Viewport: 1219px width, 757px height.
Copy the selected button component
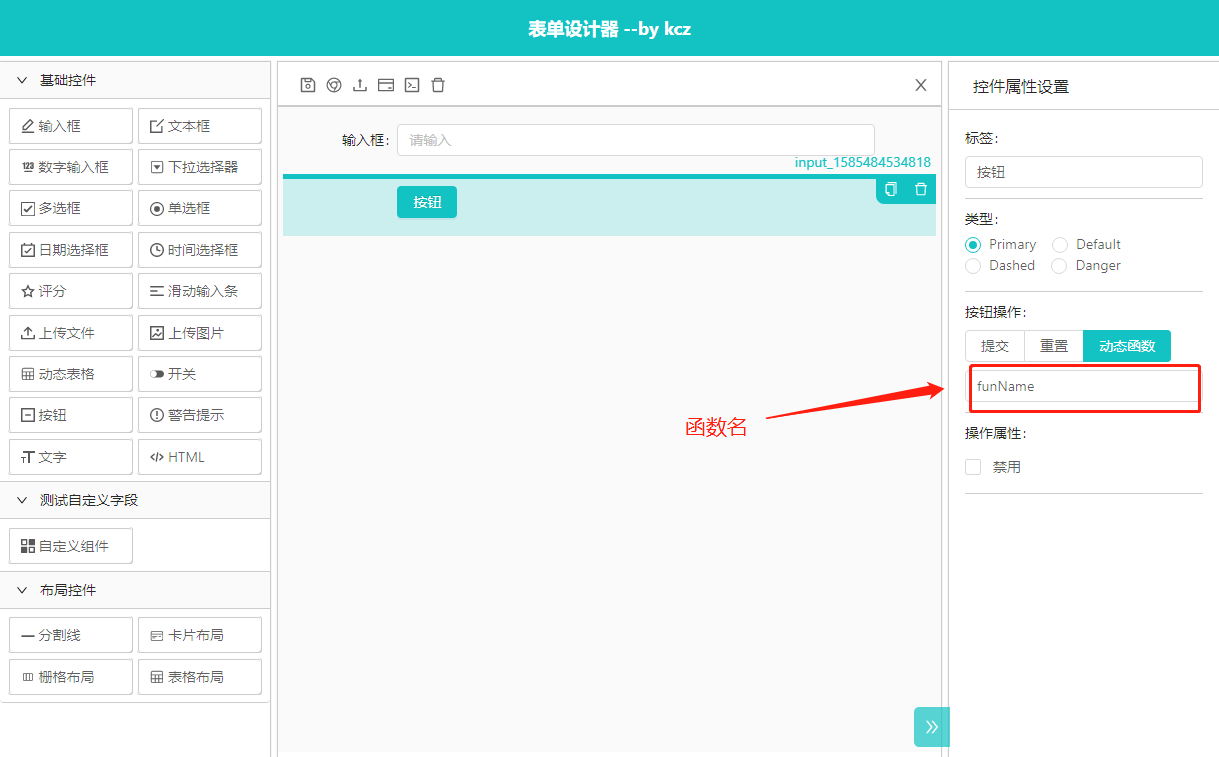tap(891, 189)
